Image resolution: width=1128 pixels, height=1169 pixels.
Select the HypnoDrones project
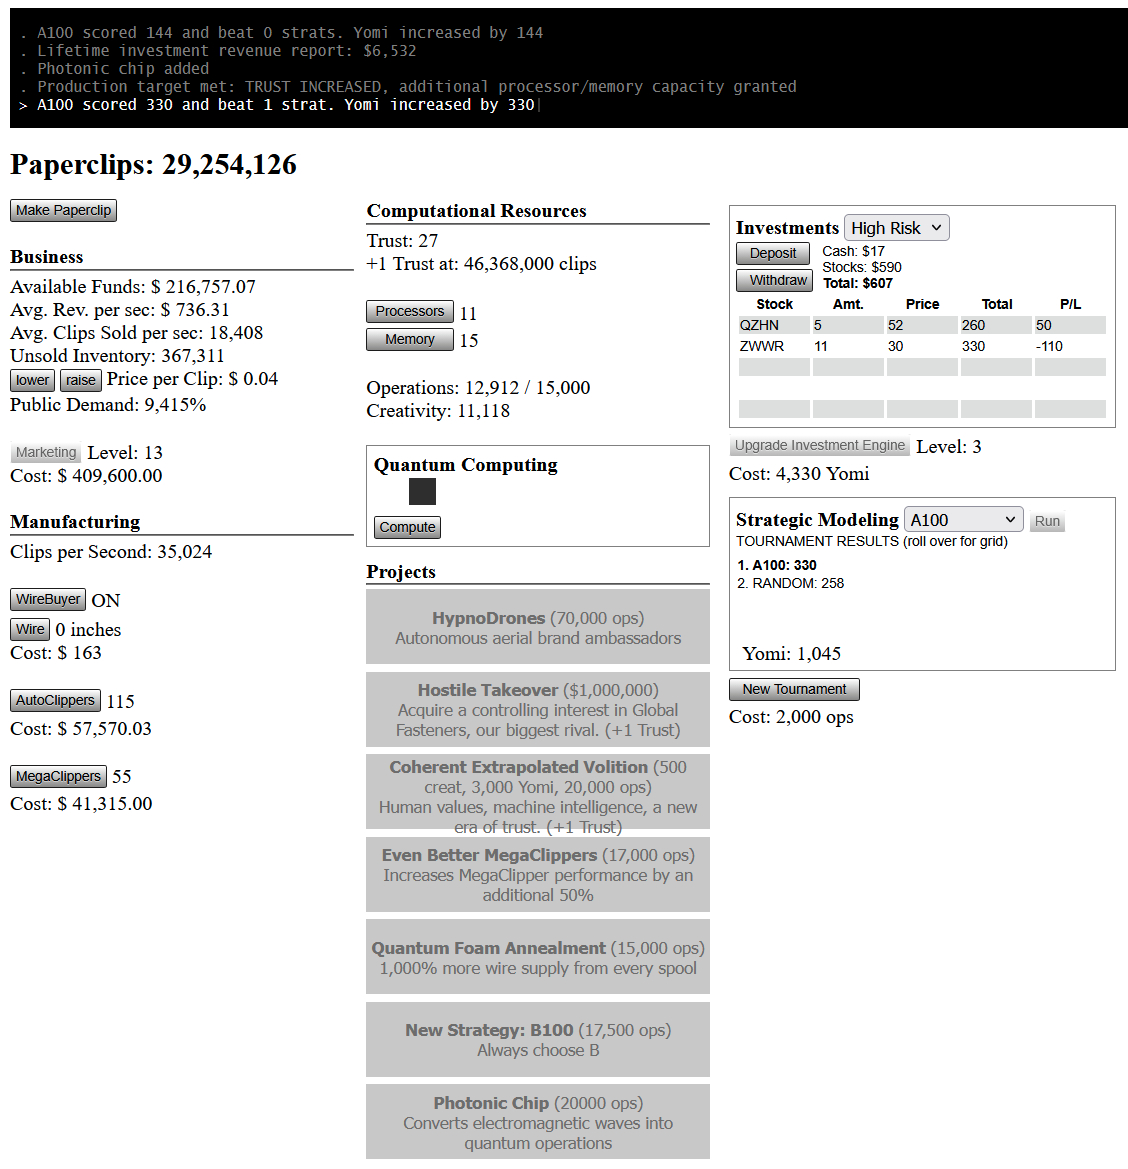coord(538,627)
